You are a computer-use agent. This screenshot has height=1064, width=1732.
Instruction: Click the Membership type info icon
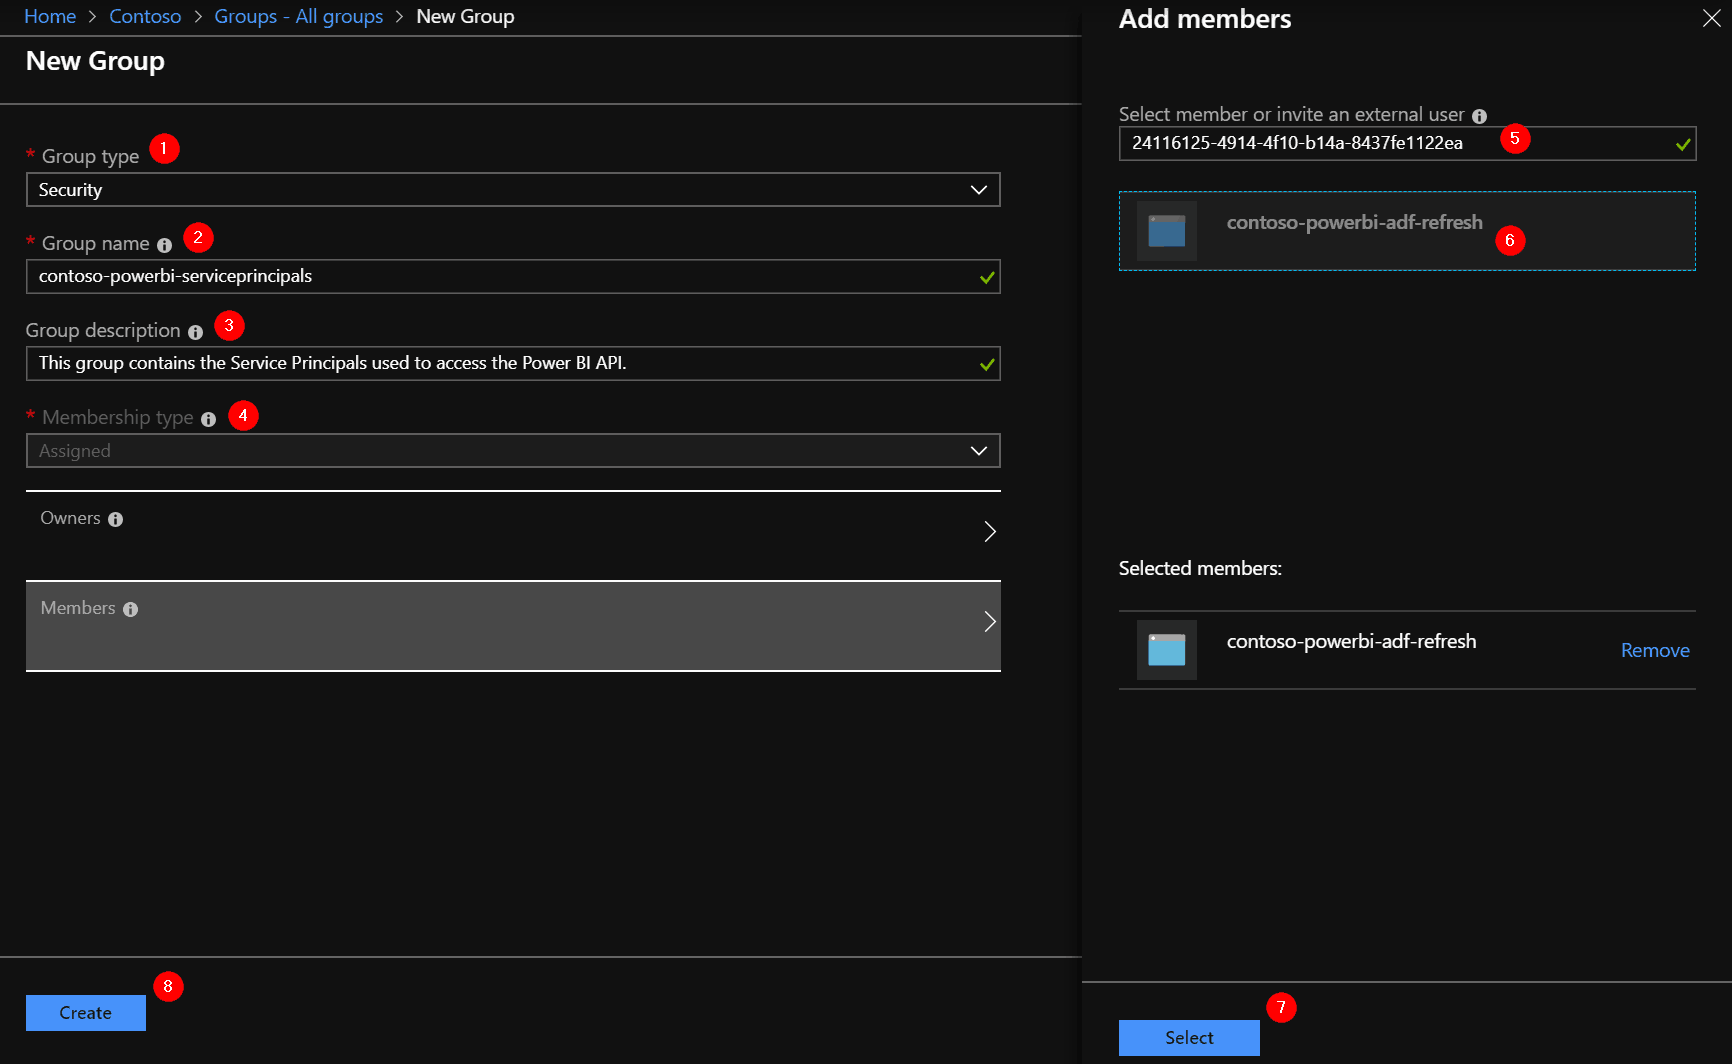[x=208, y=419]
